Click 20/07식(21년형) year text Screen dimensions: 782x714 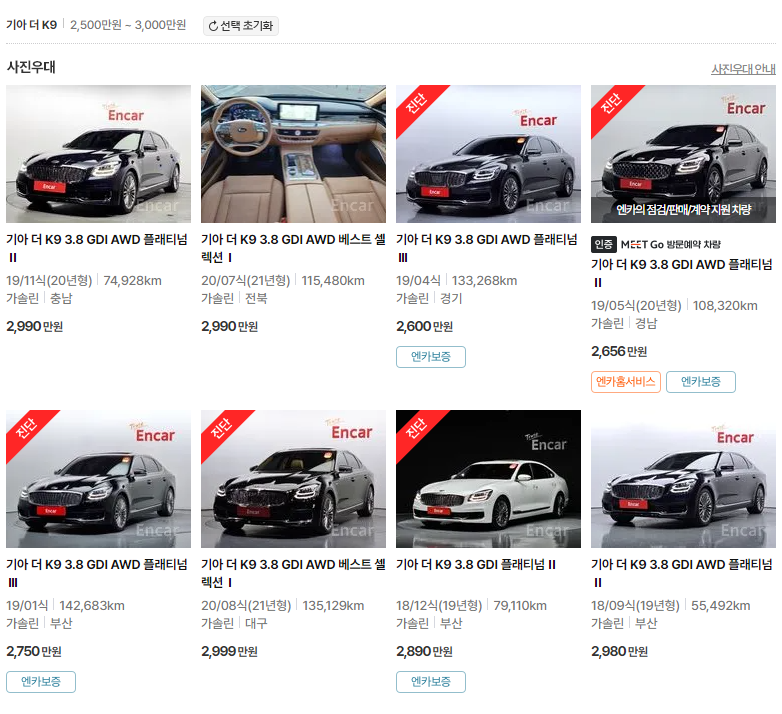(245, 281)
